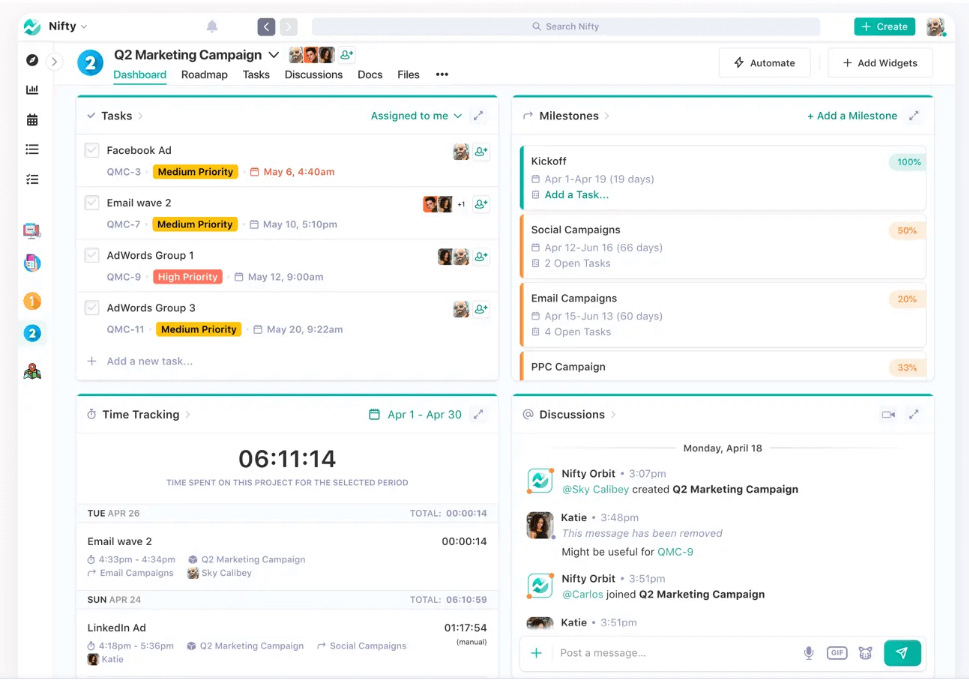Open the more tabs ellipsis menu
969x684 pixels.
point(442,75)
